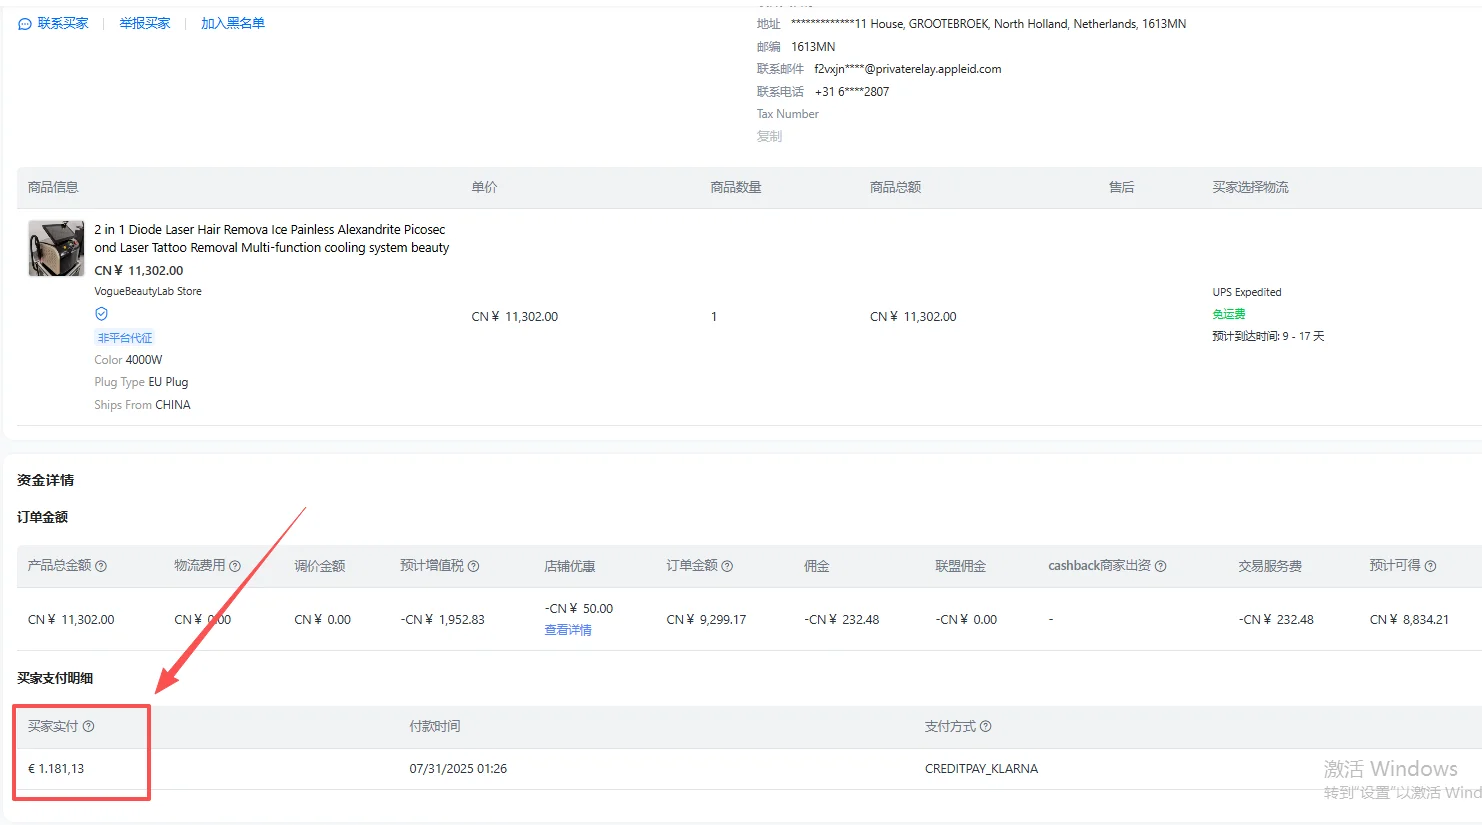This screenshot has width=1482, height=825.
Task: Open the Diode Laser Hair Removal product title
Action: point(271,238)
